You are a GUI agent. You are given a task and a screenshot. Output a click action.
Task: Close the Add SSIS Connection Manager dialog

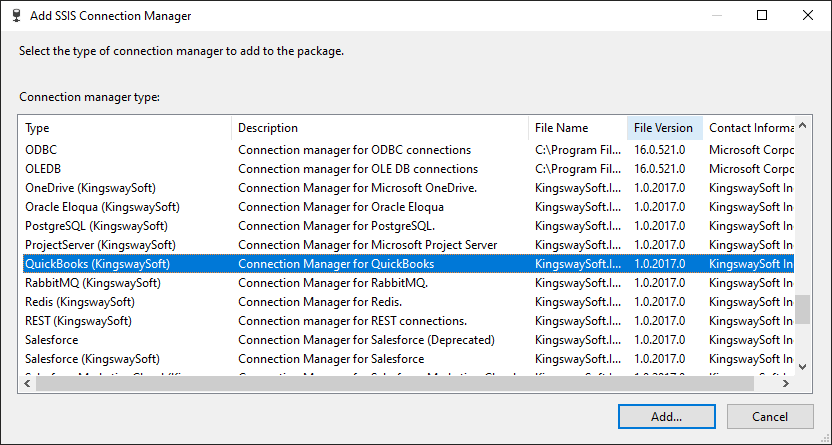tap(808, 15)
